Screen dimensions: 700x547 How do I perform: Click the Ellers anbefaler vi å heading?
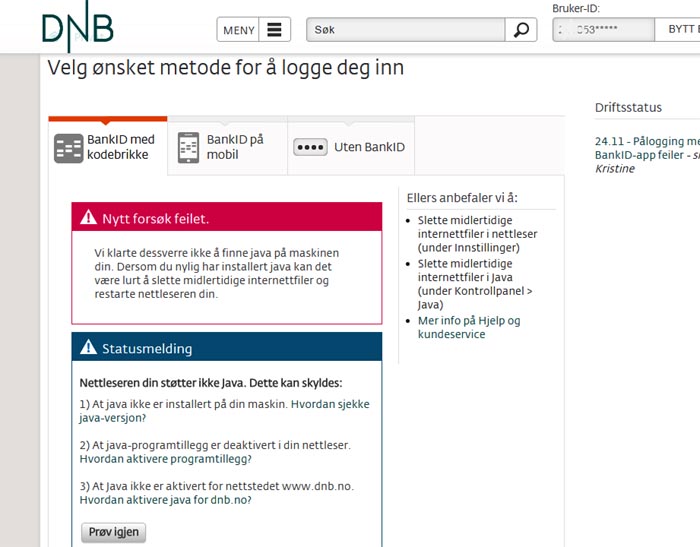click(462, 198)
